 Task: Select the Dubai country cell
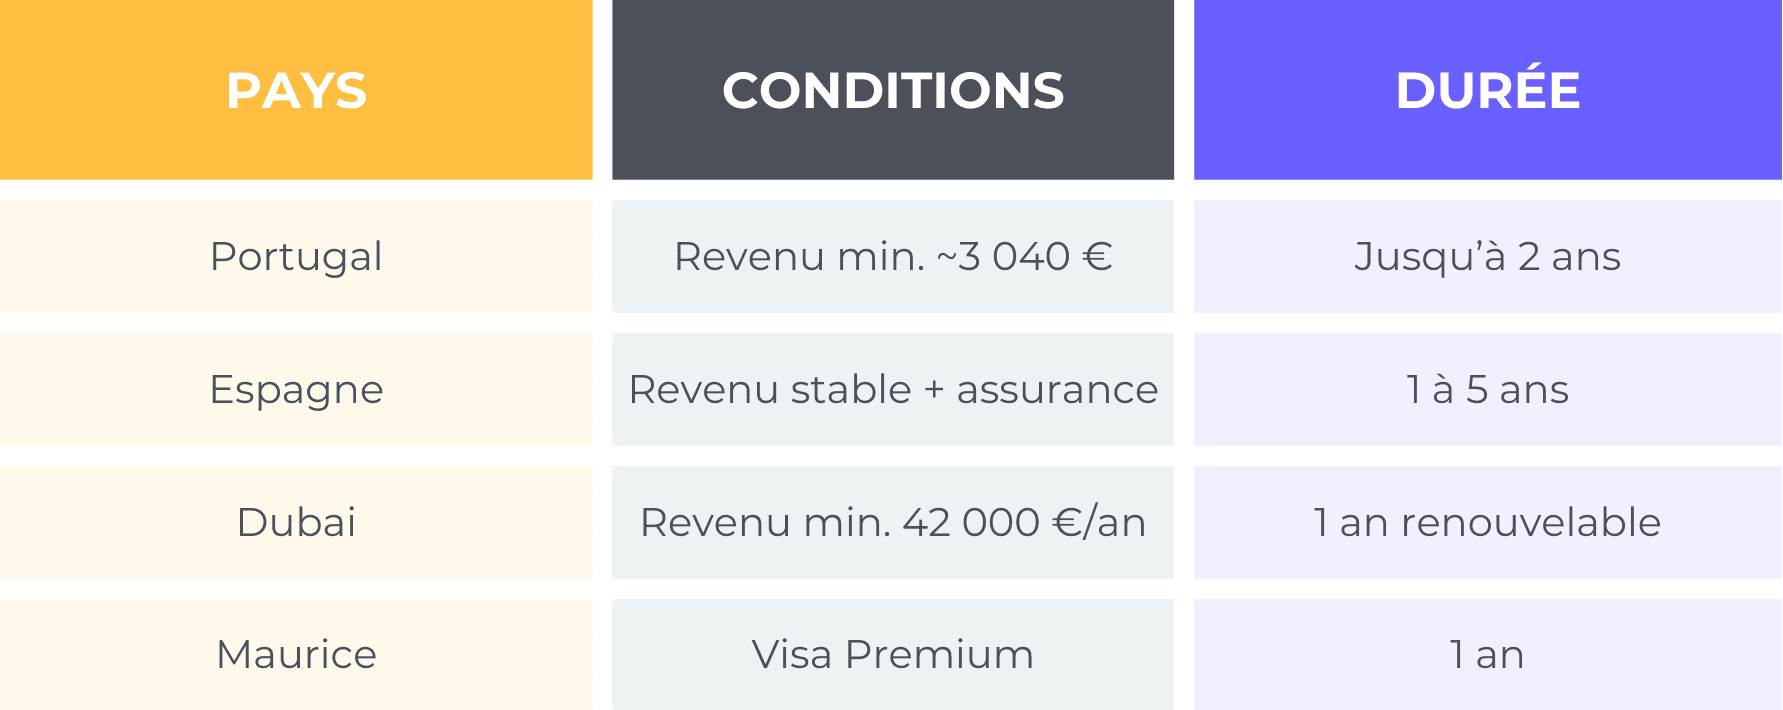pos(296,522)
